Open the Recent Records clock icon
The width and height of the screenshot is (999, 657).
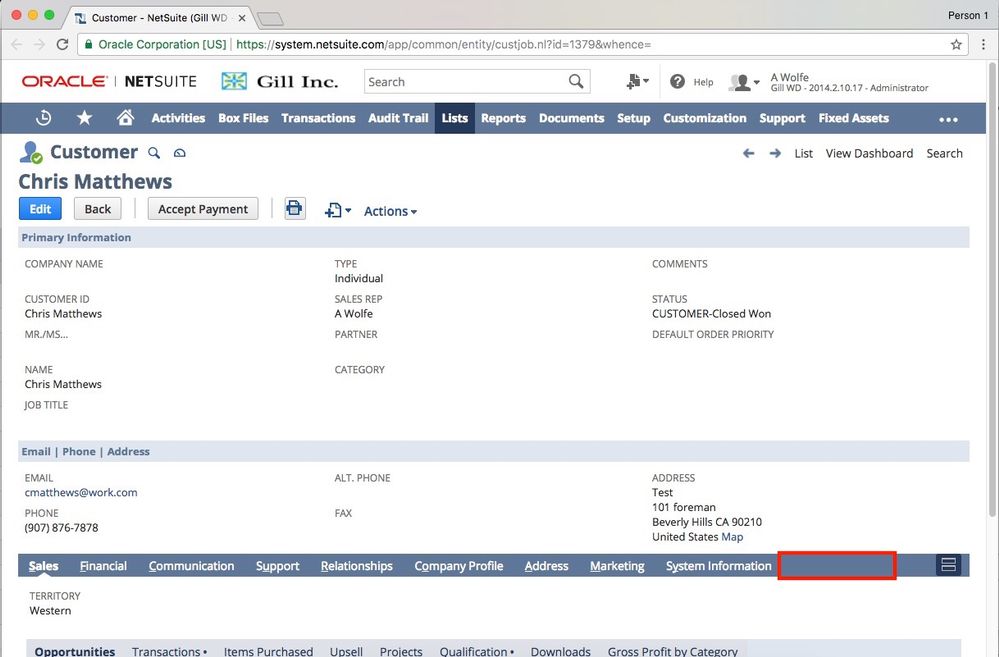[x=44, y=118]
